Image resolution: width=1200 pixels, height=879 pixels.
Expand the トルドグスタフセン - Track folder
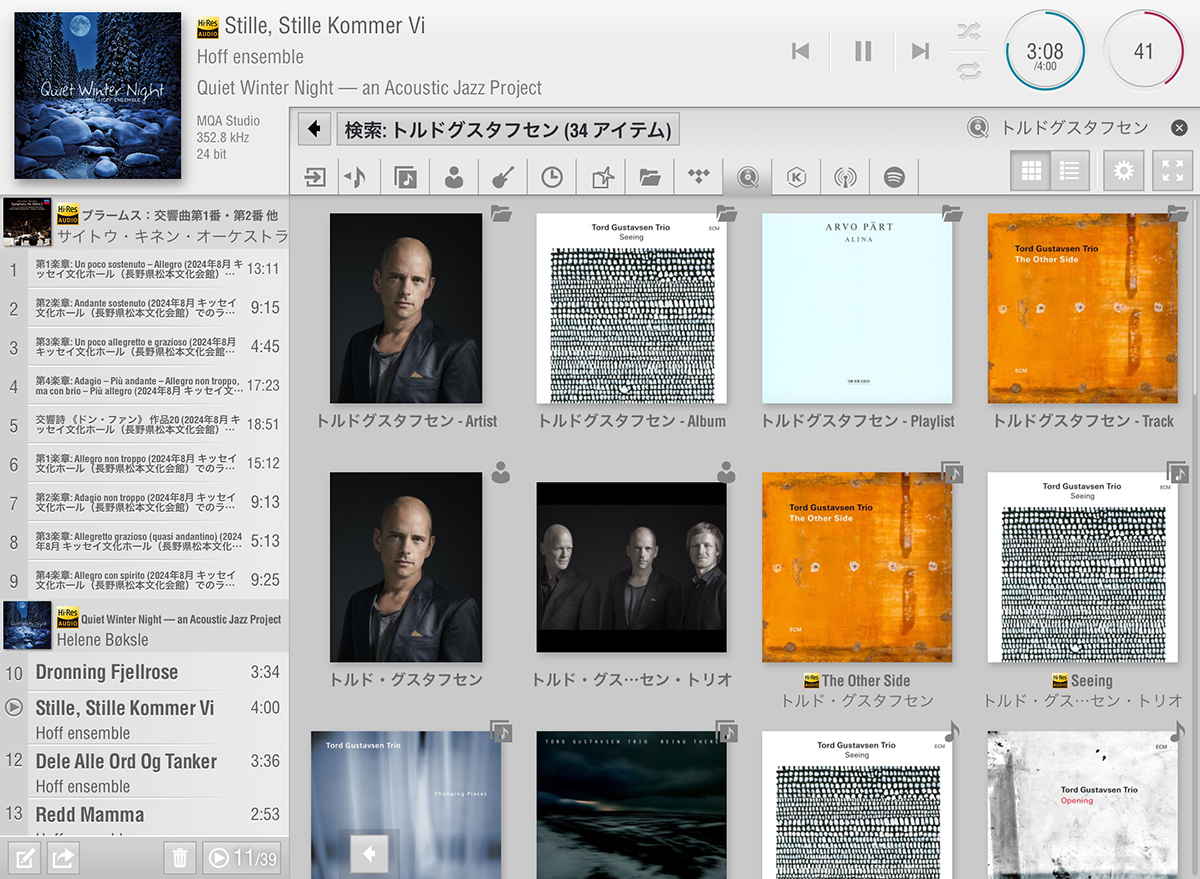pyautogui.click(x=1082, y=308)
